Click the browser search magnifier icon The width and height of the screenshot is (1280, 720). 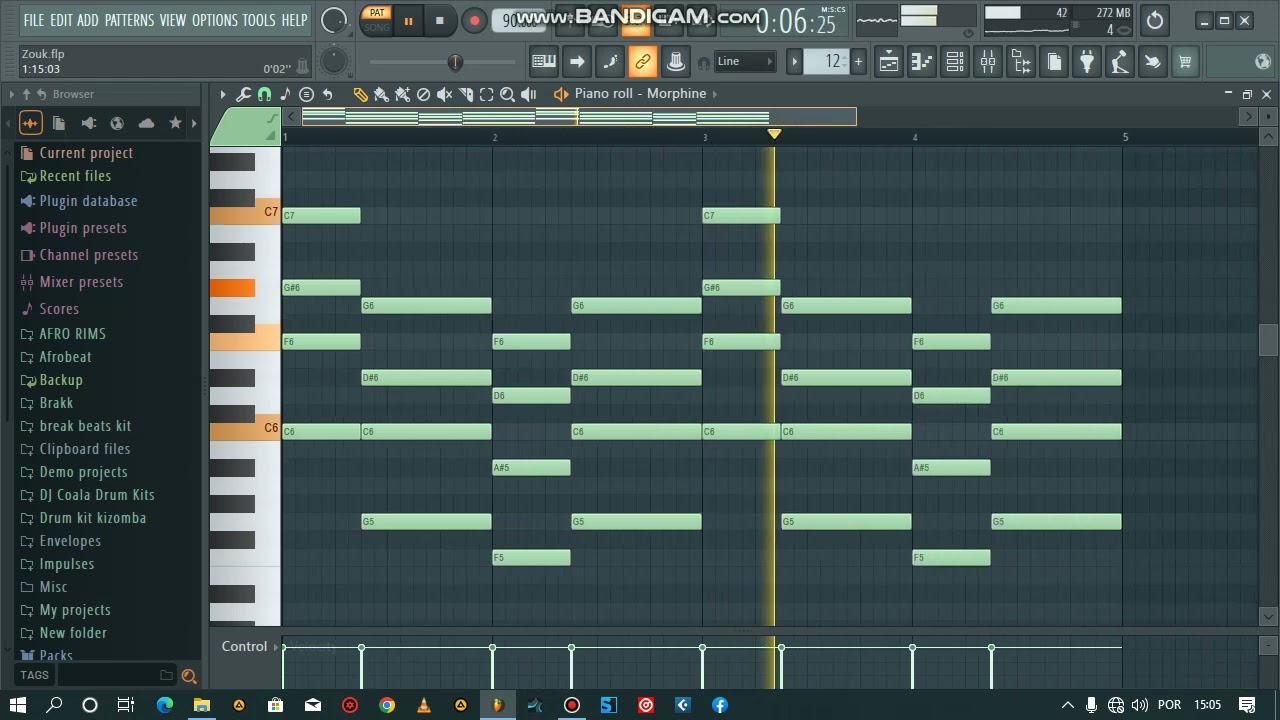coord(189,676)
